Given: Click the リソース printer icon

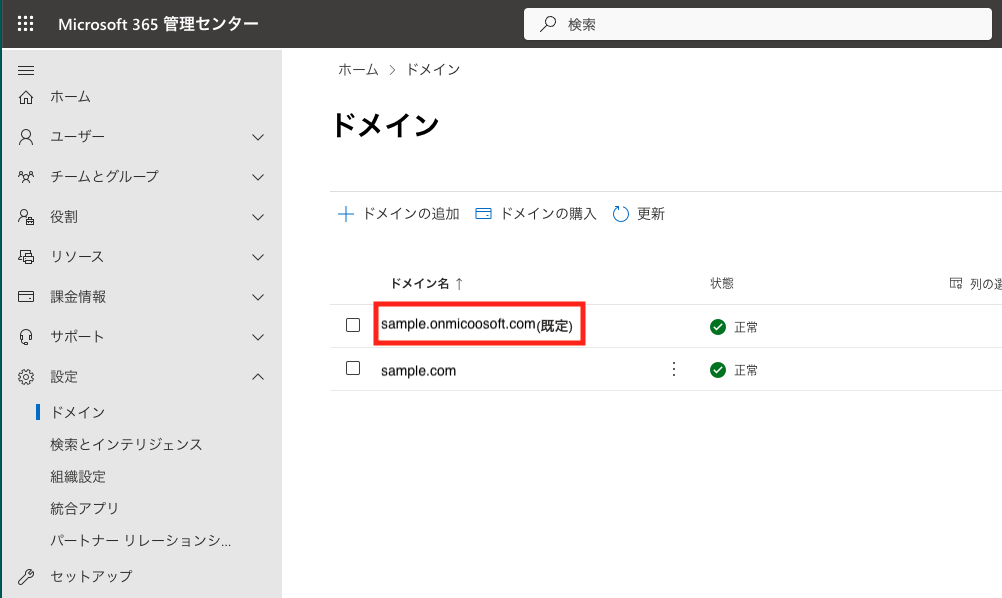Looking at the screenshot, I should (x=26, y=257).
